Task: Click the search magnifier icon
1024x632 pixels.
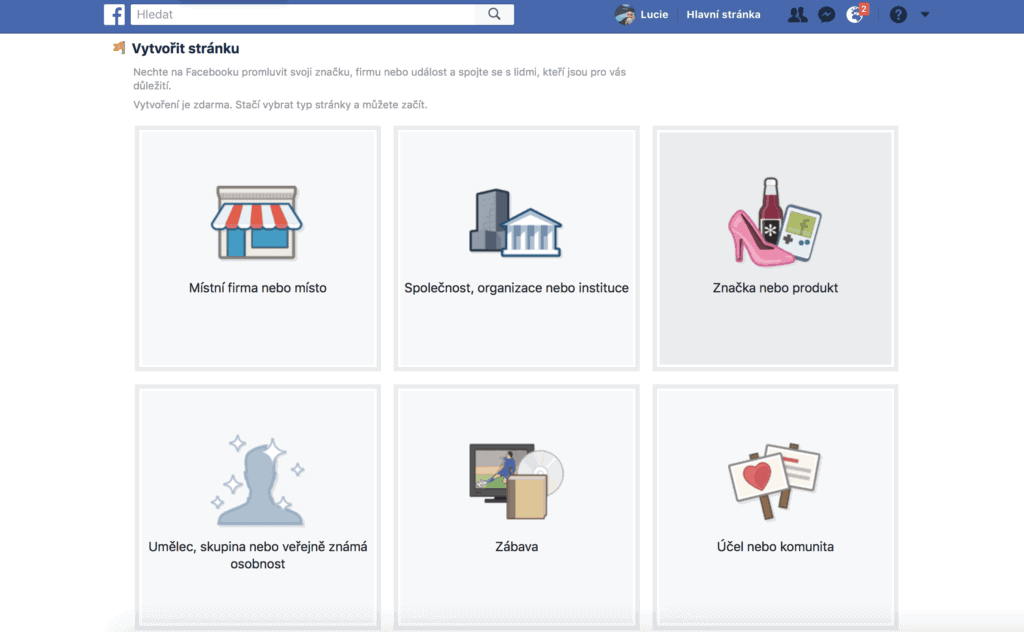Action: [494, 14]
